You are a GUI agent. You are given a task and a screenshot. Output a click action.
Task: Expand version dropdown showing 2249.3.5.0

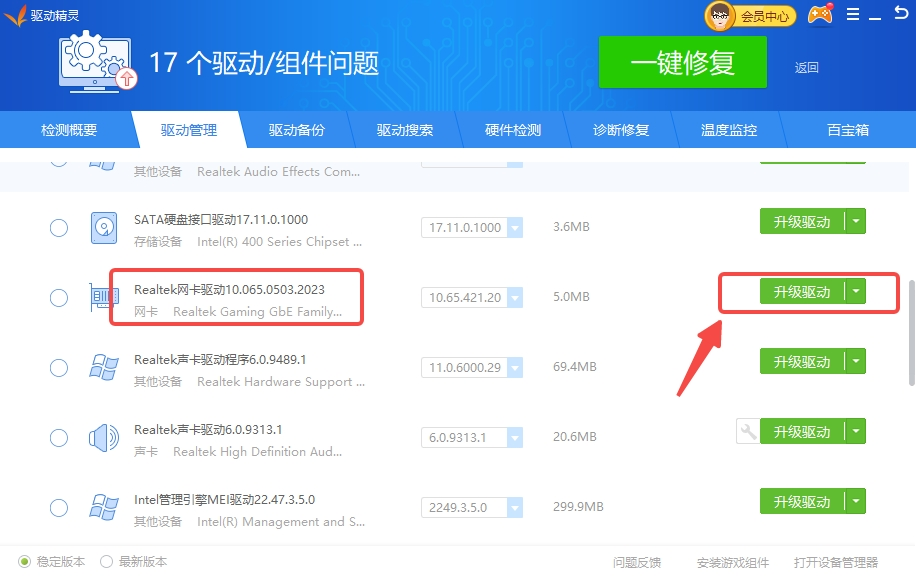[x=515, y=508]
